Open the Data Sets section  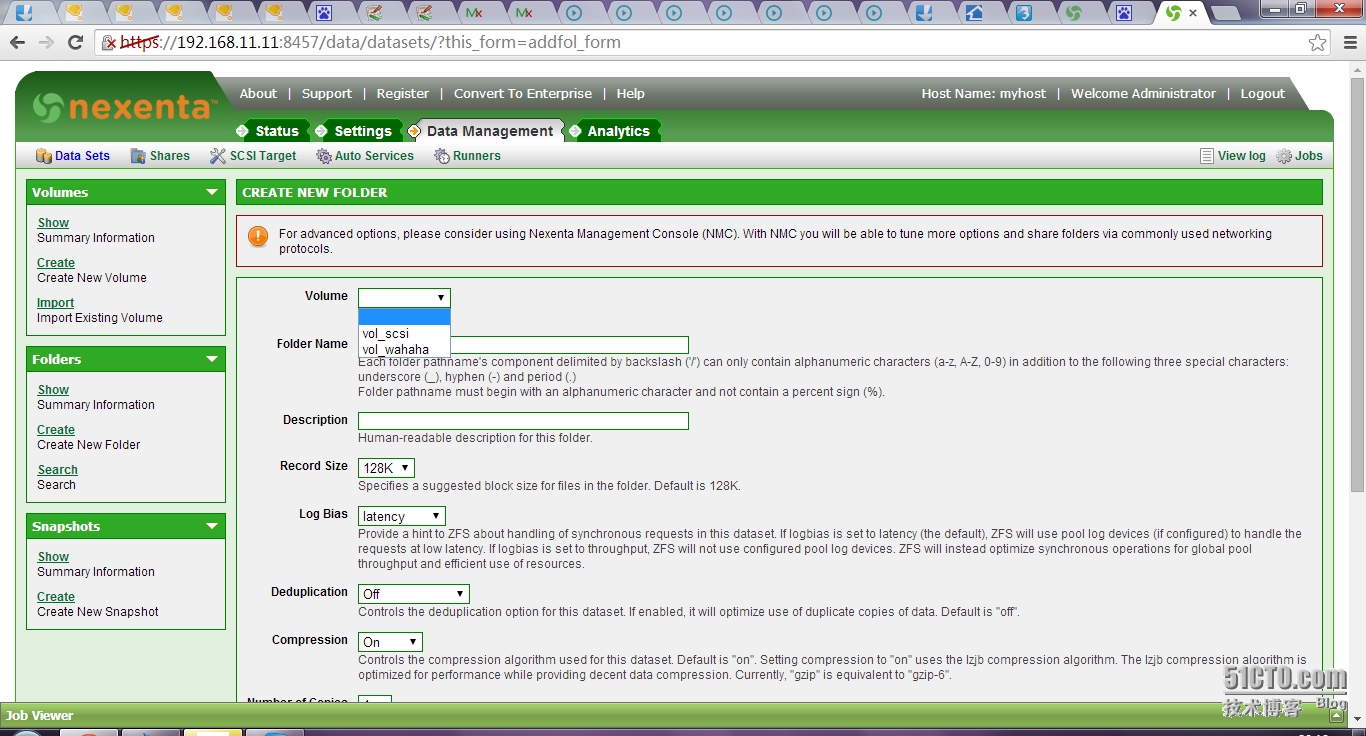[73, 156]
